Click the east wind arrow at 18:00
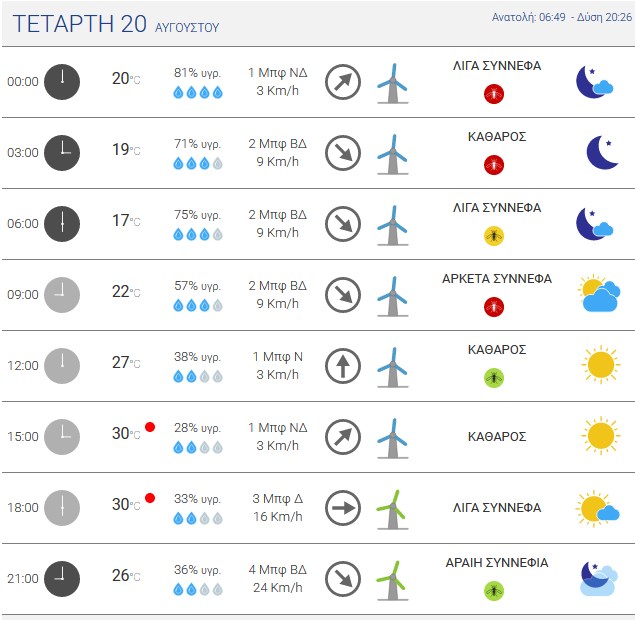635x620 pixels. (x=343, y=508)
